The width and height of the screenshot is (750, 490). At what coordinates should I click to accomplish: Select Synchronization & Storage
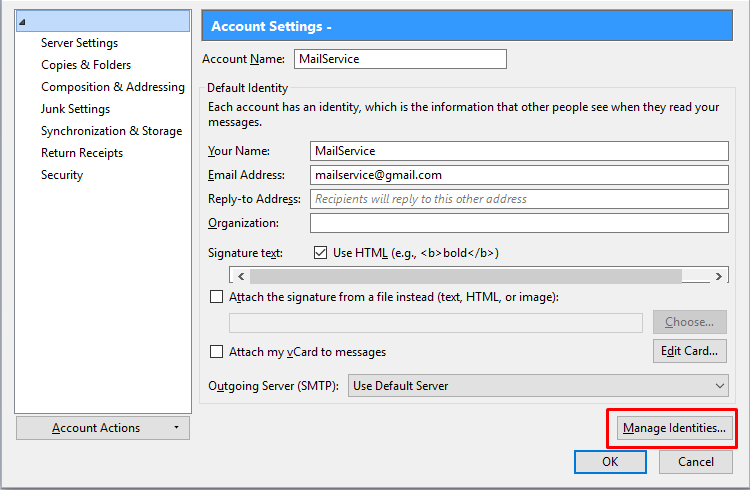point(111,131)
